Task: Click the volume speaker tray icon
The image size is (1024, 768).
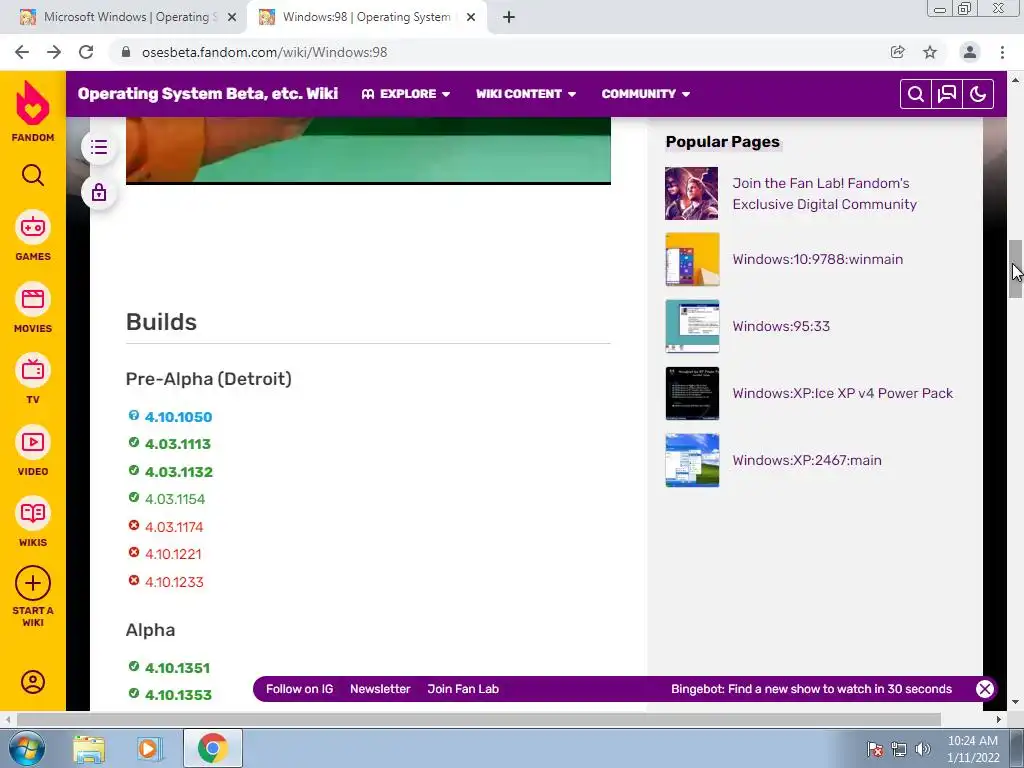Action: 922,749
